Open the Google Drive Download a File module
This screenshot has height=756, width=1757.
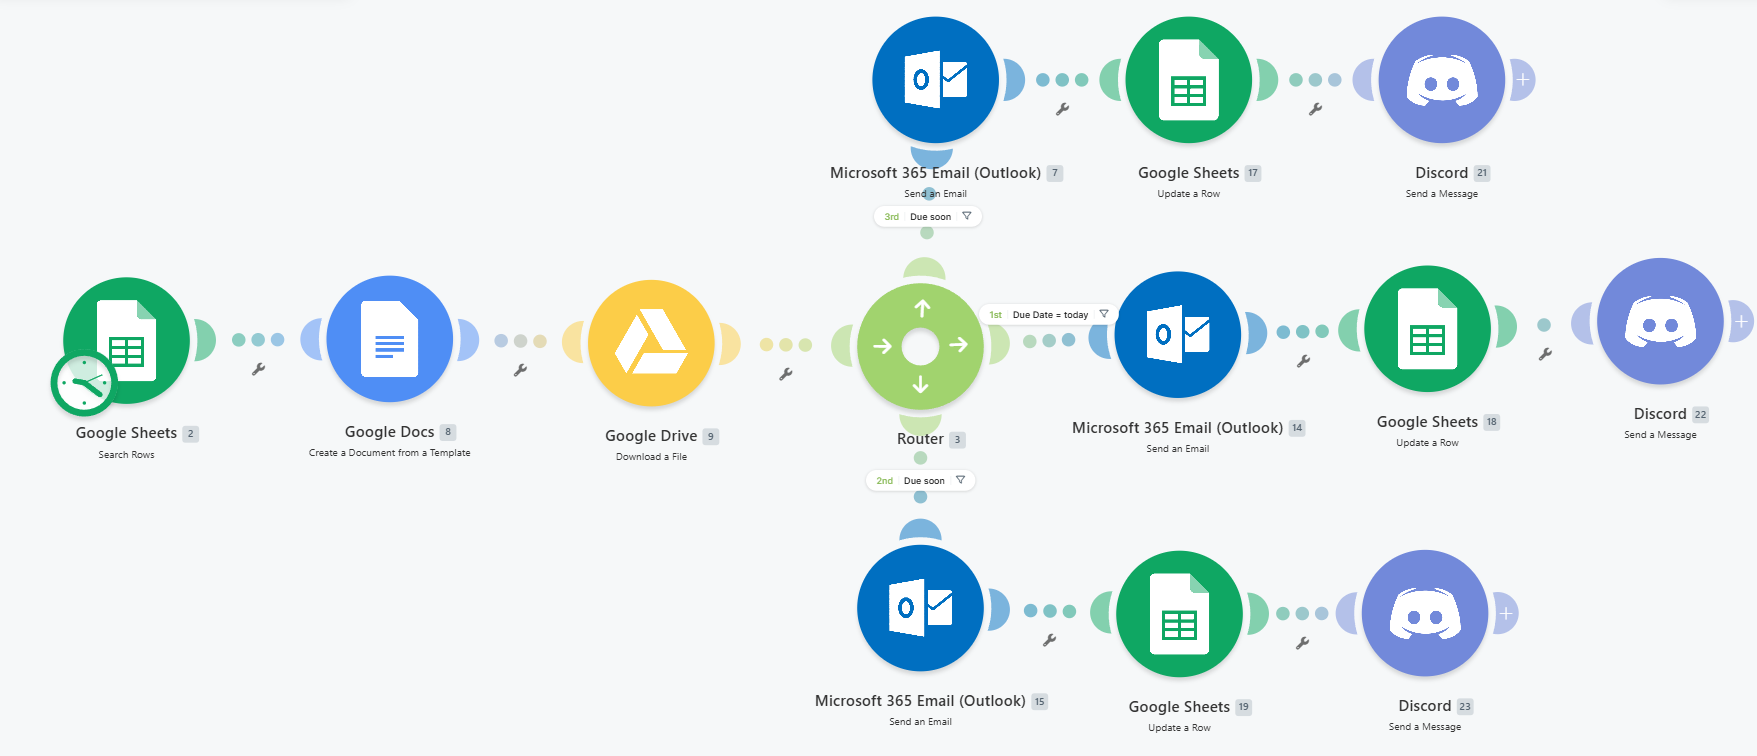(651, 343)
